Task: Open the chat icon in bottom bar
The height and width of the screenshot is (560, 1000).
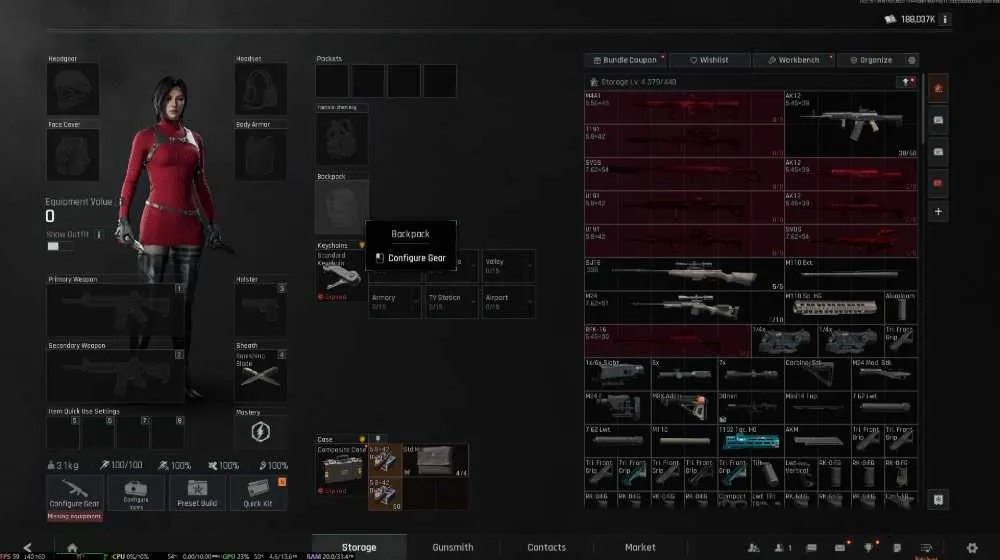Action: point(811,547)
